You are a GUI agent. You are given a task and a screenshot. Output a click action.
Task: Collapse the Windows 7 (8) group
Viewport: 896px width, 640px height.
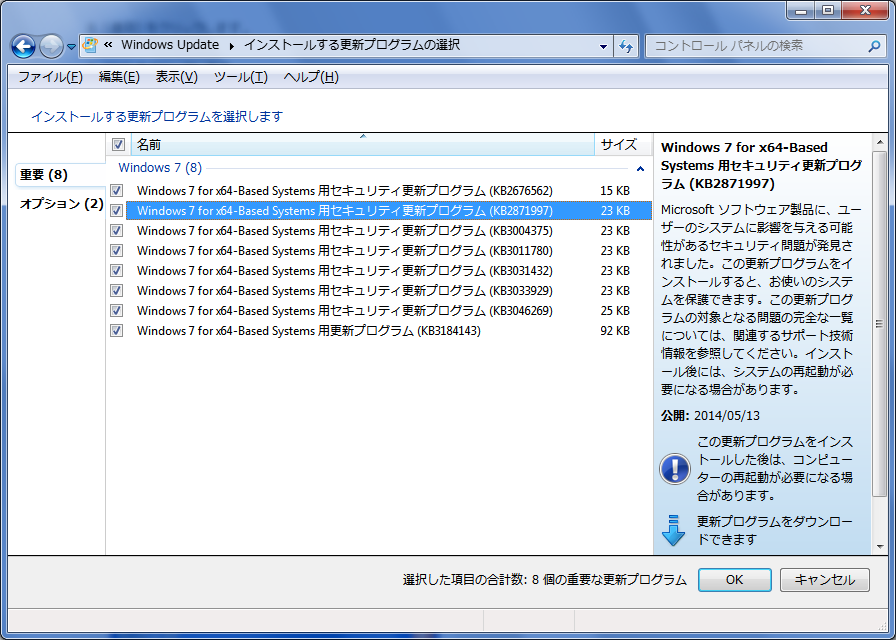pos(640,170)
